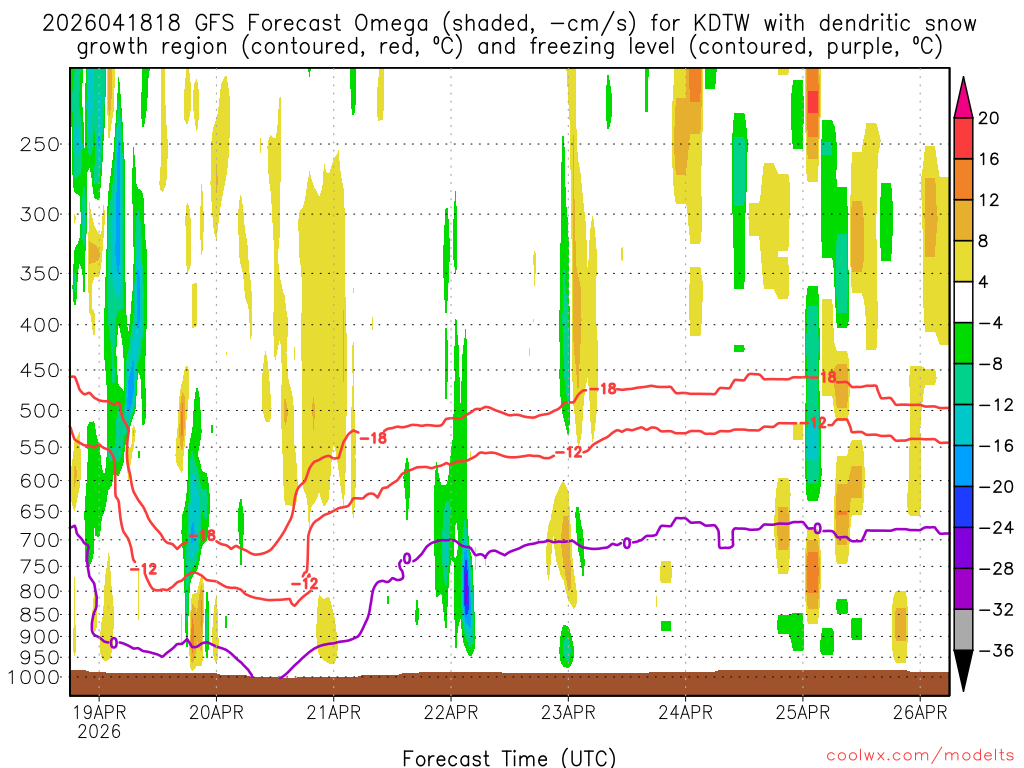Open the coolwx.com/modelts link
Image resolution: width=1024 pixels, height=768 pixels.
920,756
